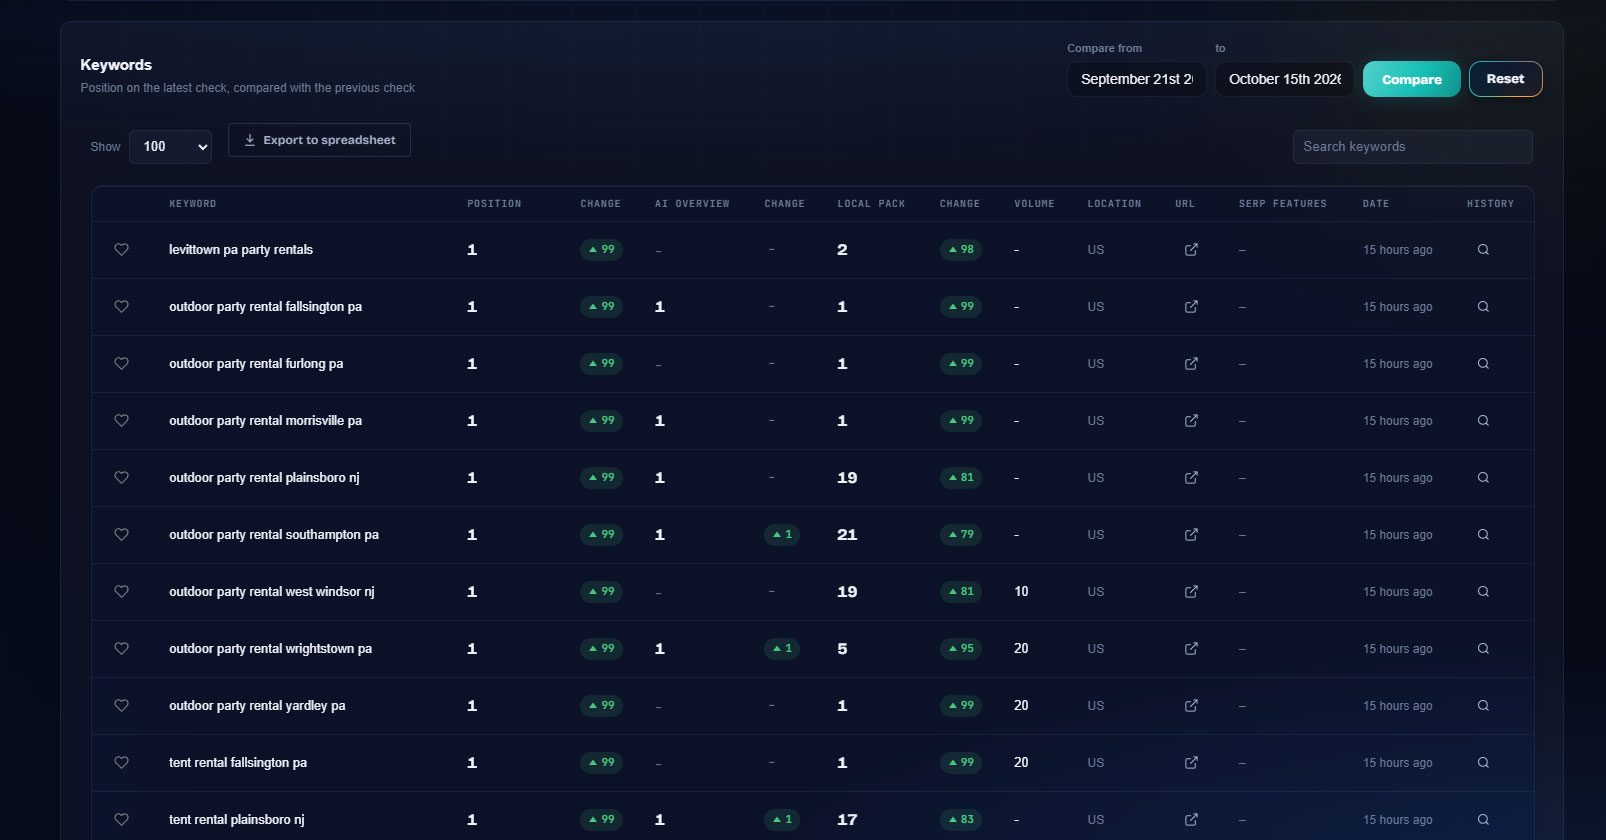This screenshot has width=1606, height=840.
Task: View history for outdoor party rental west windsor nj
Action: [1483, 592]
